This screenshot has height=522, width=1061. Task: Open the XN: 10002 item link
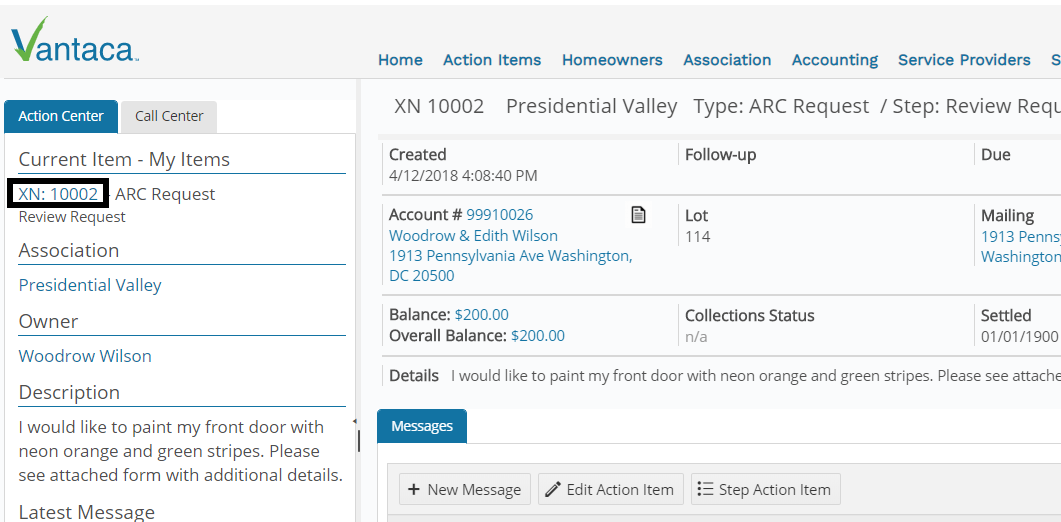click(58, 194)
